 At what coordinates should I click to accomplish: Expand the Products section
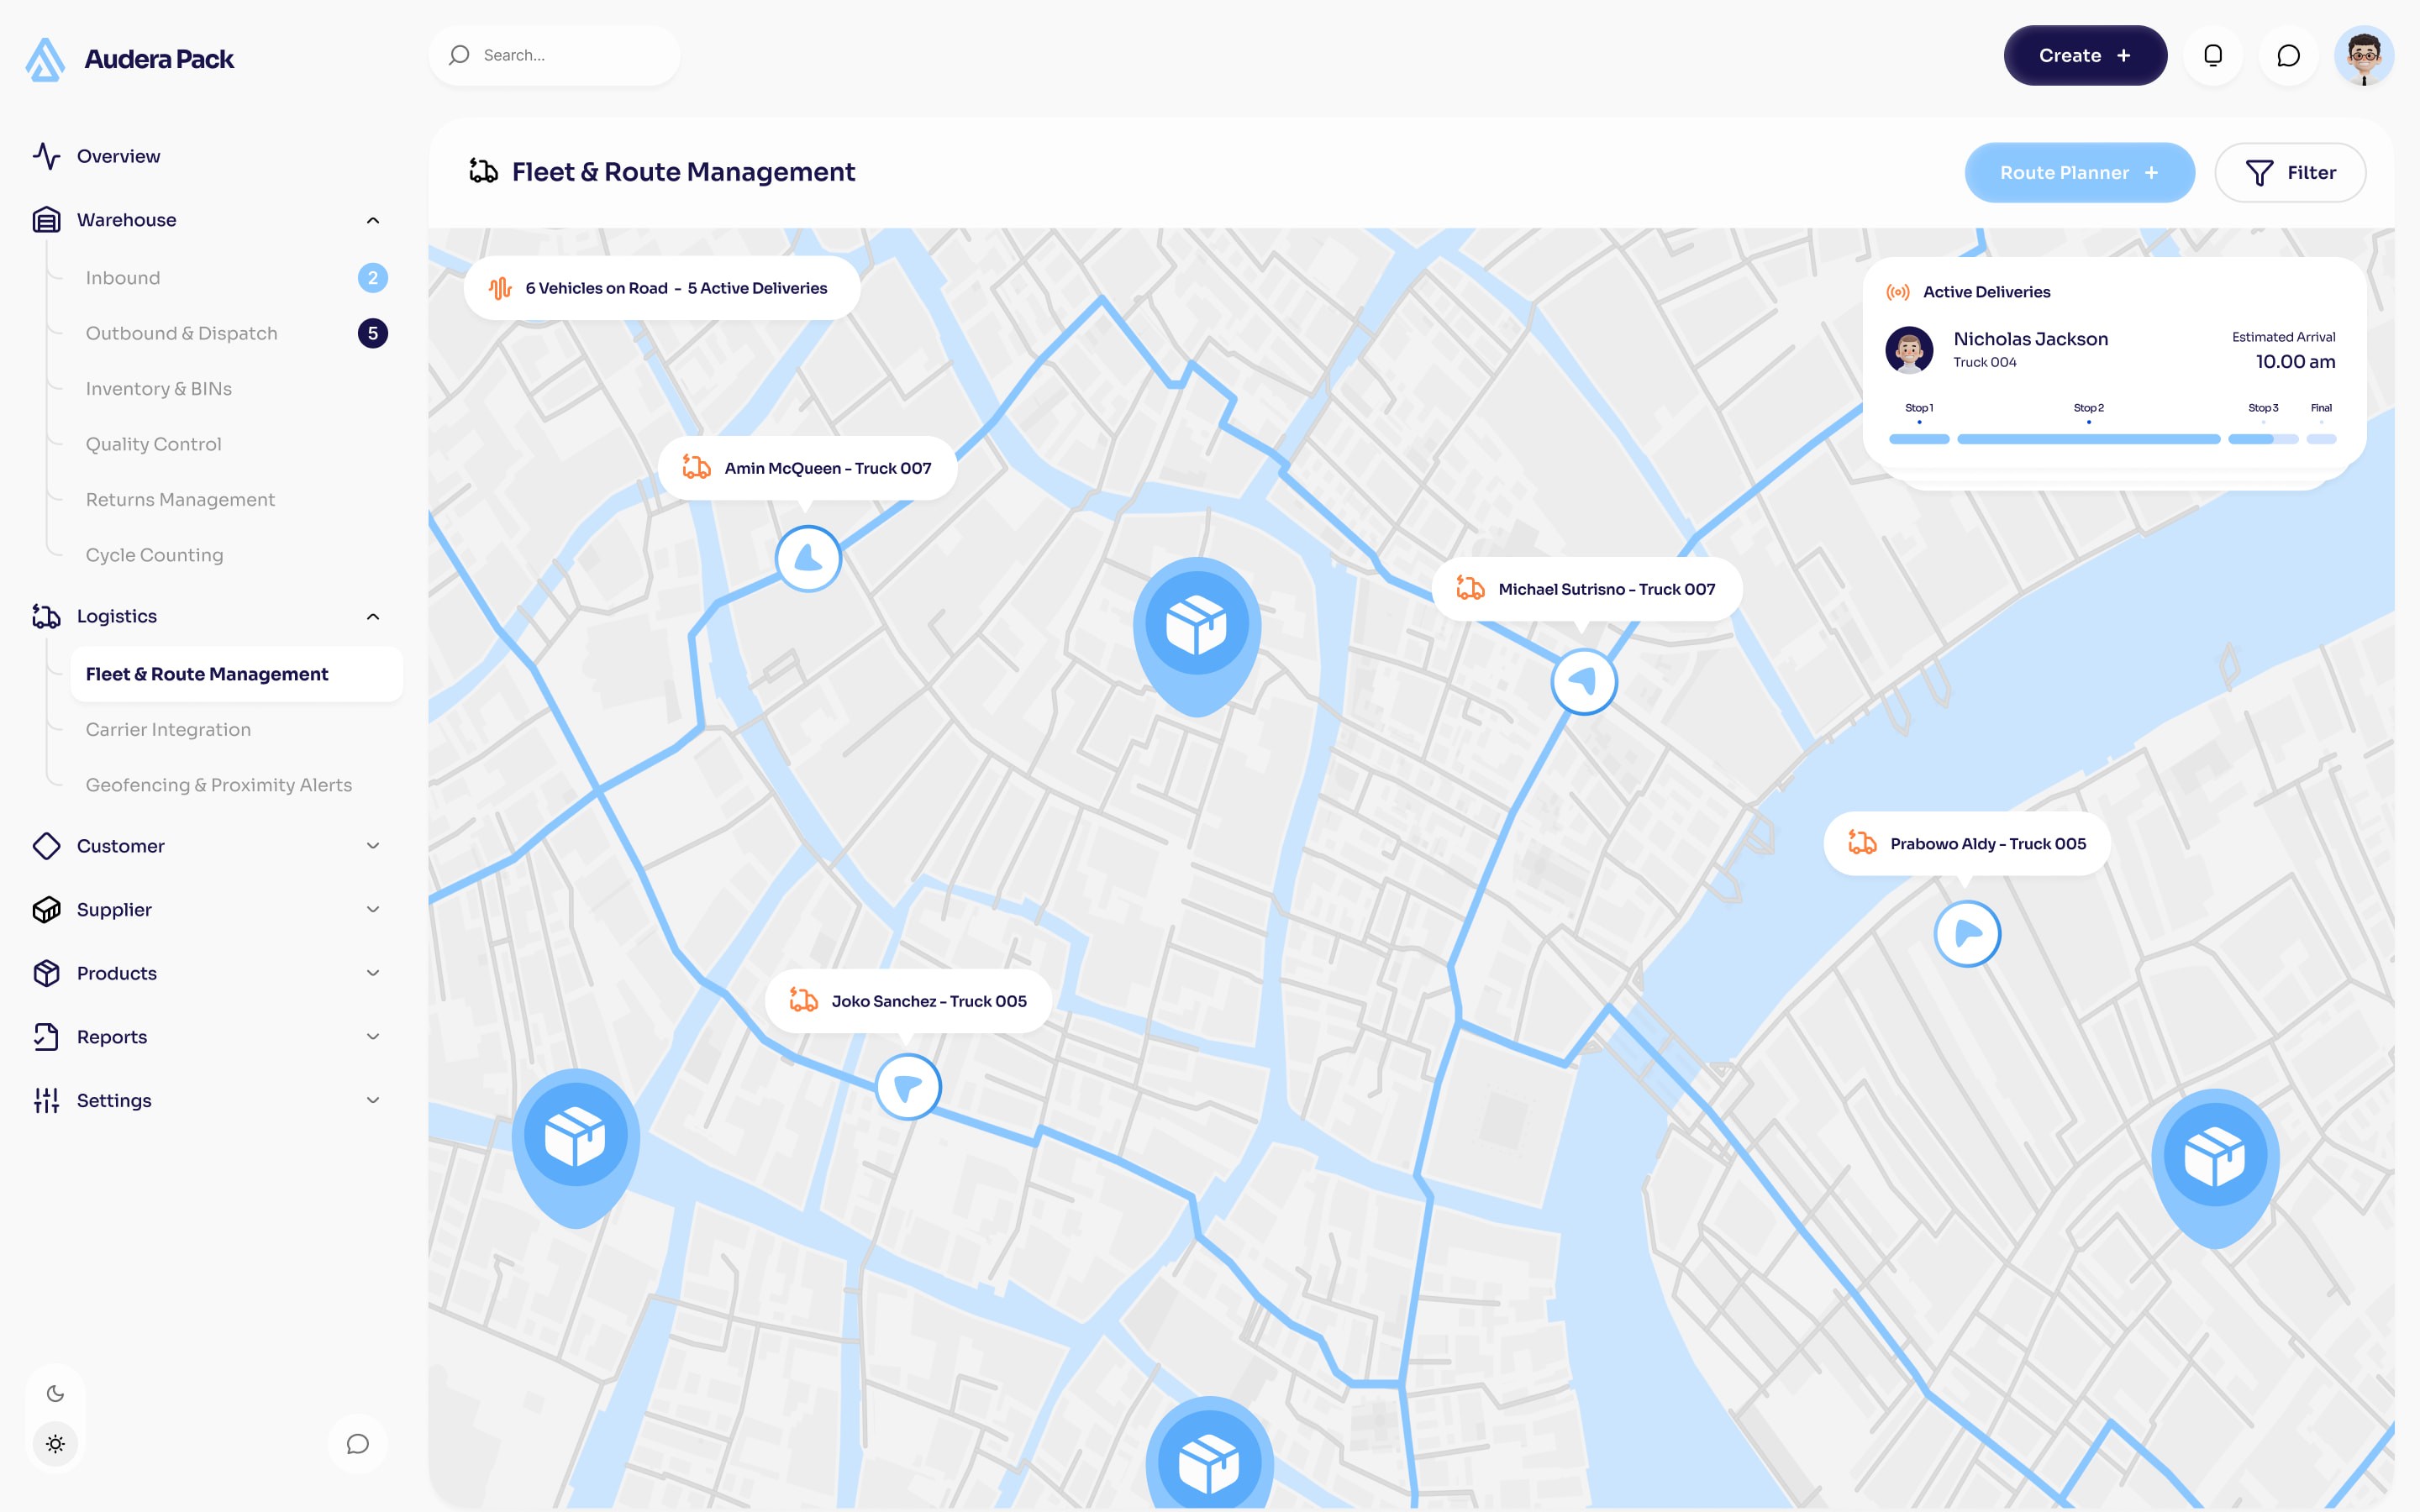(x=373, y=973)
